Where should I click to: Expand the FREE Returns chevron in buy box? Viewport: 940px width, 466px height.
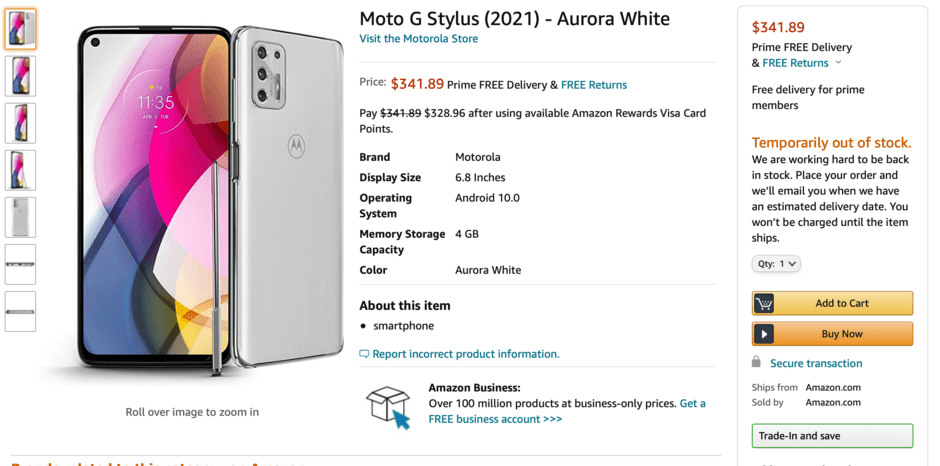pyautogui.click(x=838, y=63)
